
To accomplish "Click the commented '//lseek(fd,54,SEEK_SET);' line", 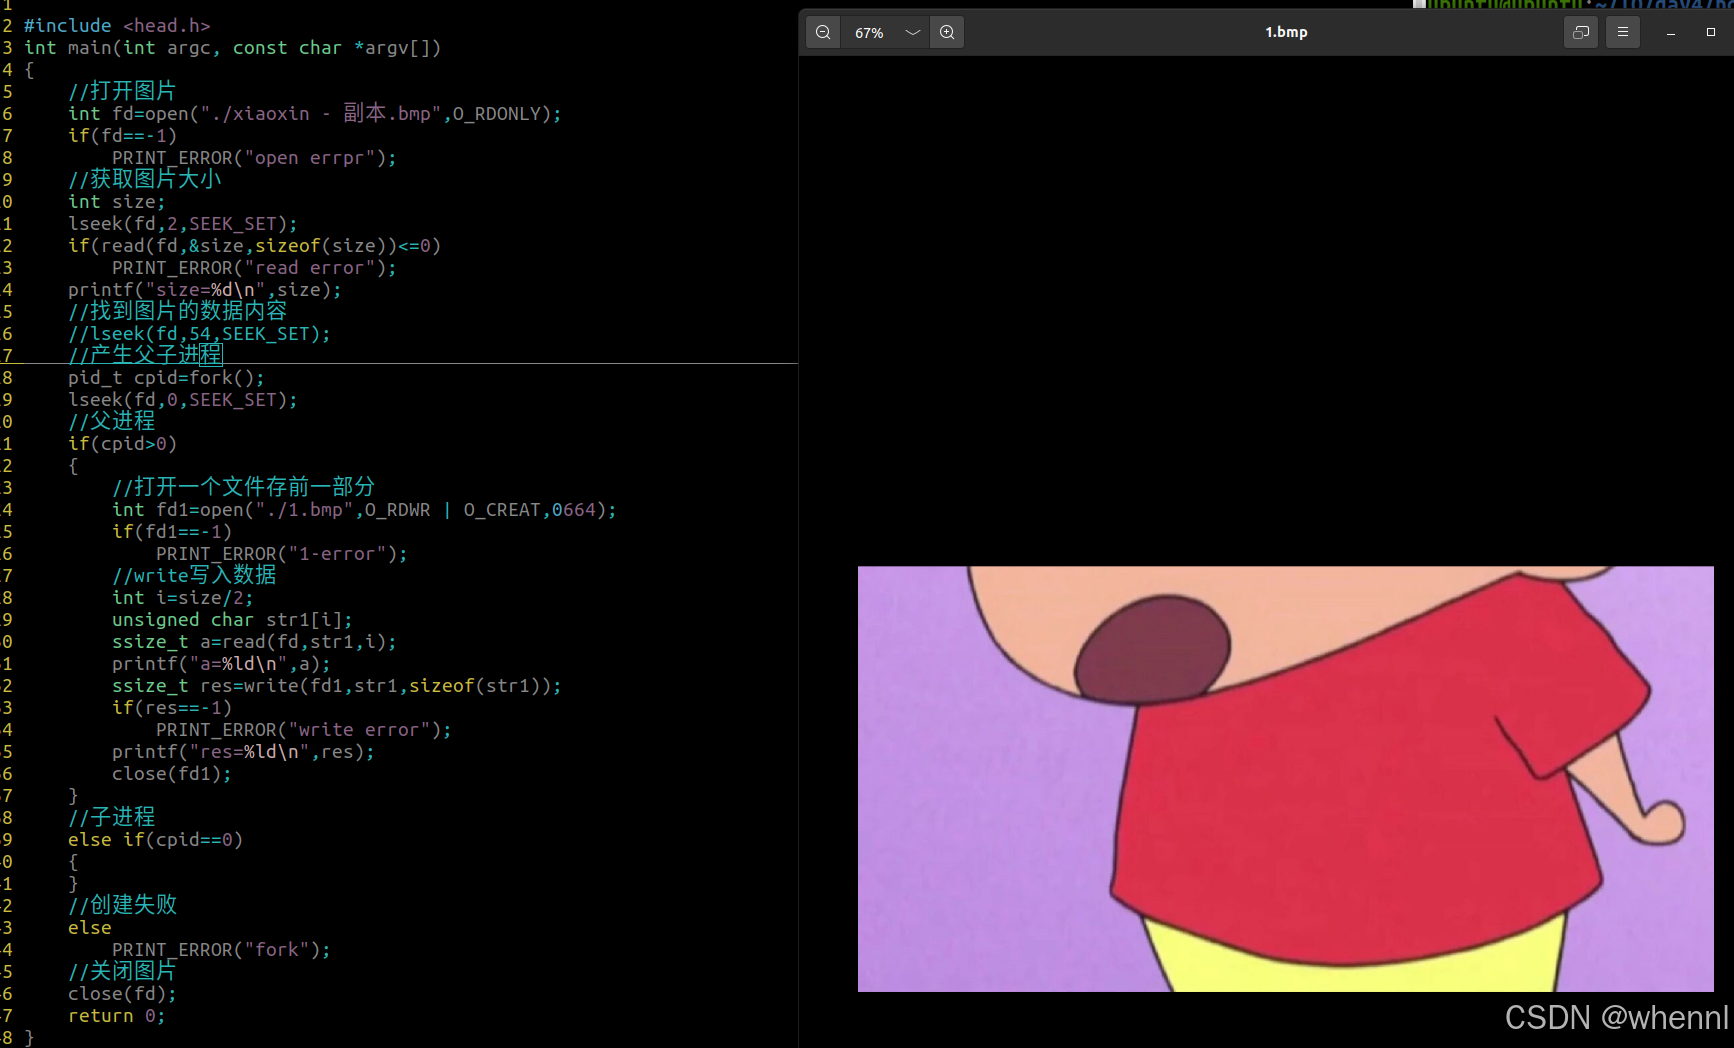I will [x=199, y=333].
